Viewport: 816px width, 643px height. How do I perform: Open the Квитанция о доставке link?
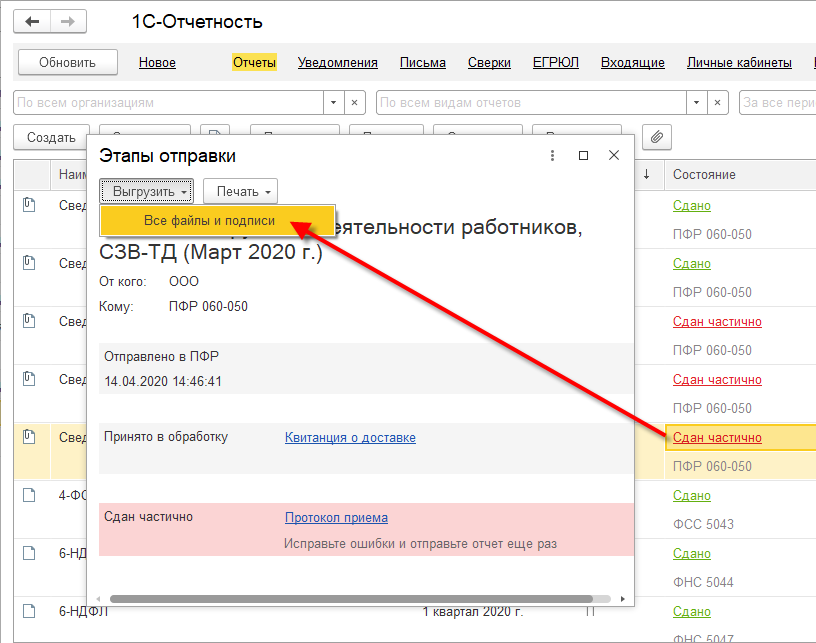point(350,438)
